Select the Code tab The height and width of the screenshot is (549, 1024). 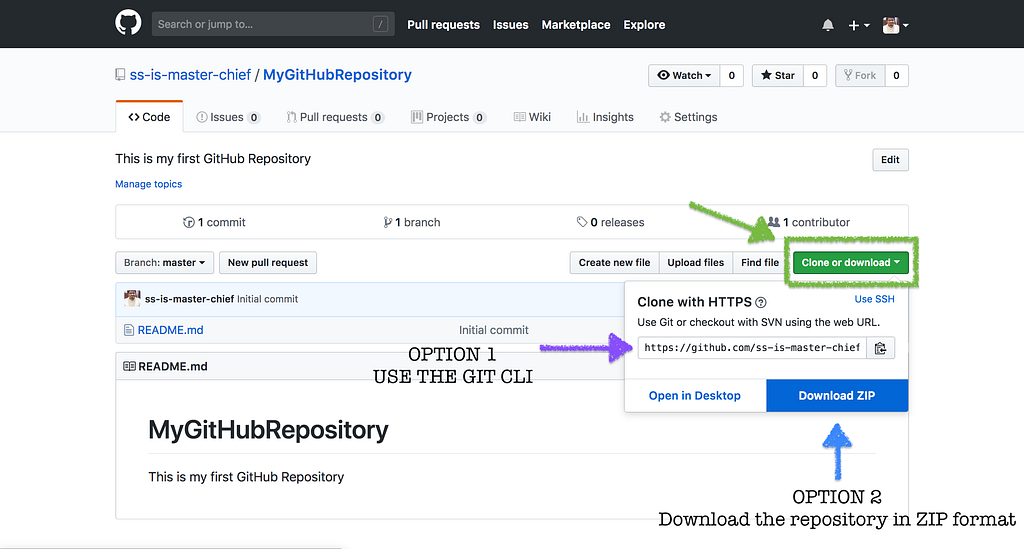coord(149,117)
